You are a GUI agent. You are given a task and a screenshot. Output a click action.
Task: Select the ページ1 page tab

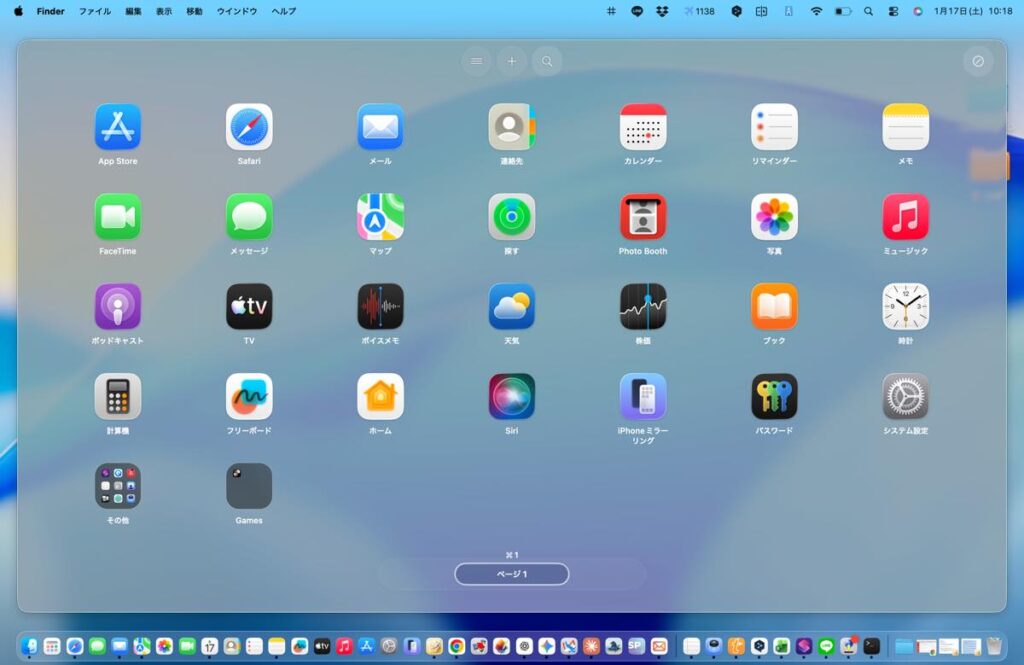(x=512, y=574)
